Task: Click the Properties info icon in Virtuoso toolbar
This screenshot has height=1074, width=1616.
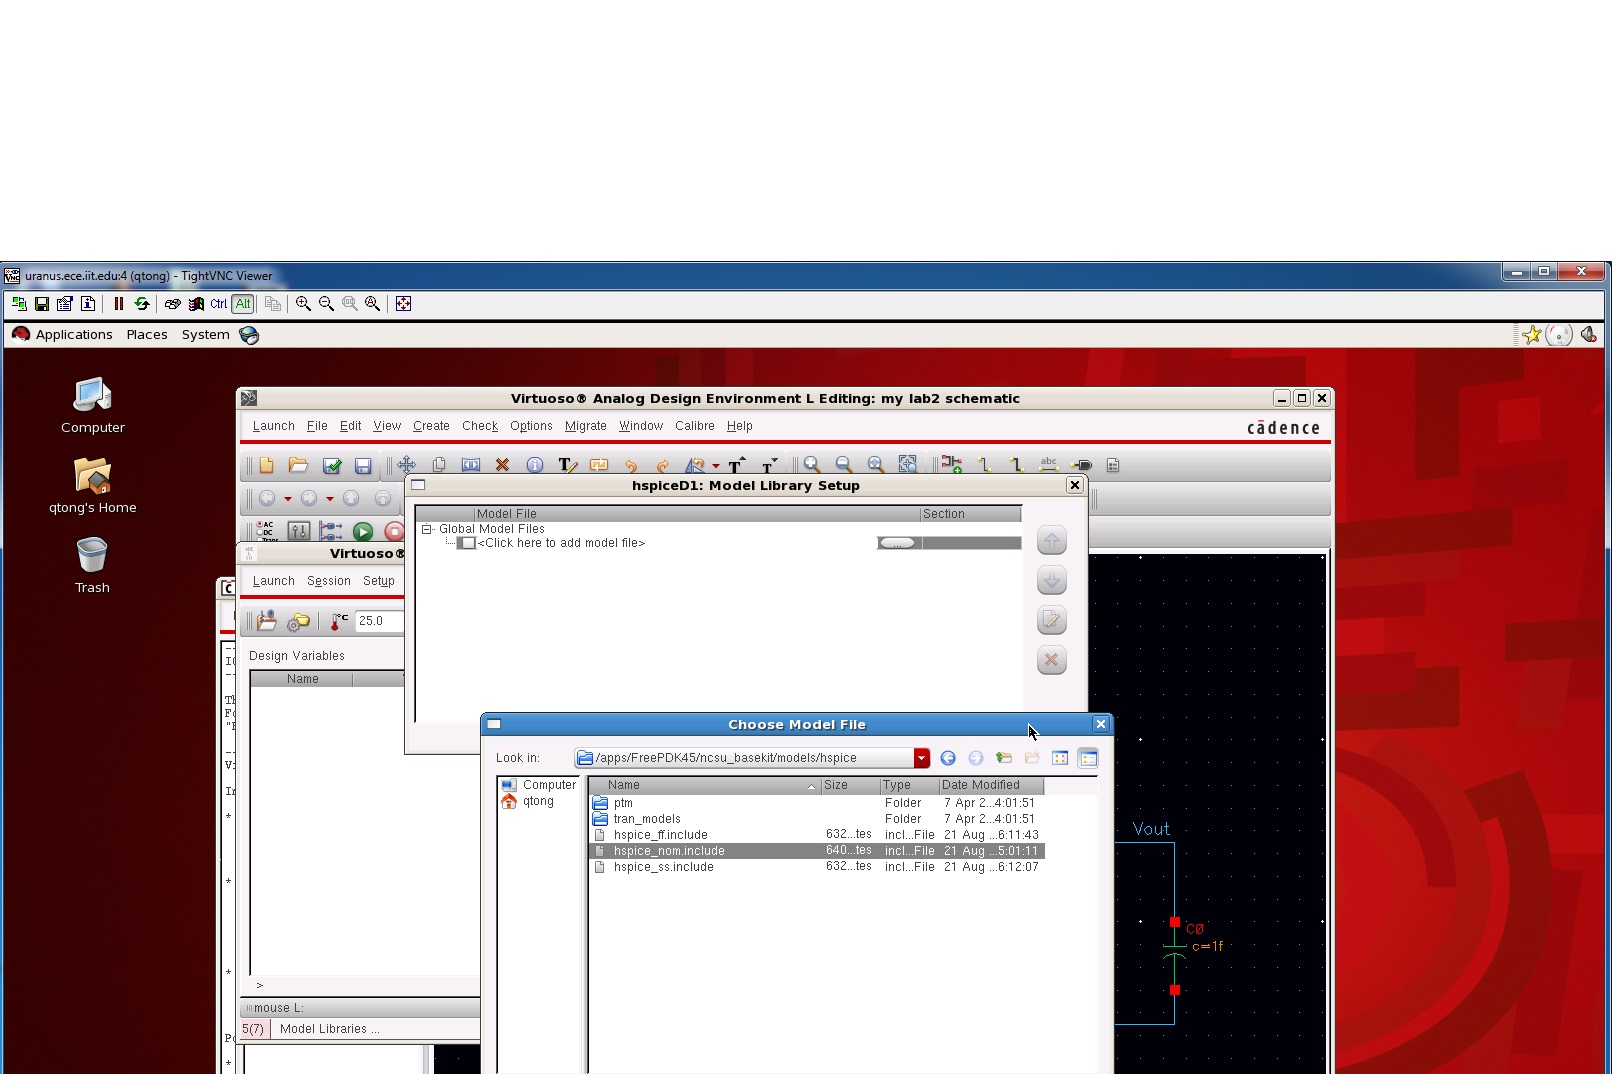Action: click(535, 465)
